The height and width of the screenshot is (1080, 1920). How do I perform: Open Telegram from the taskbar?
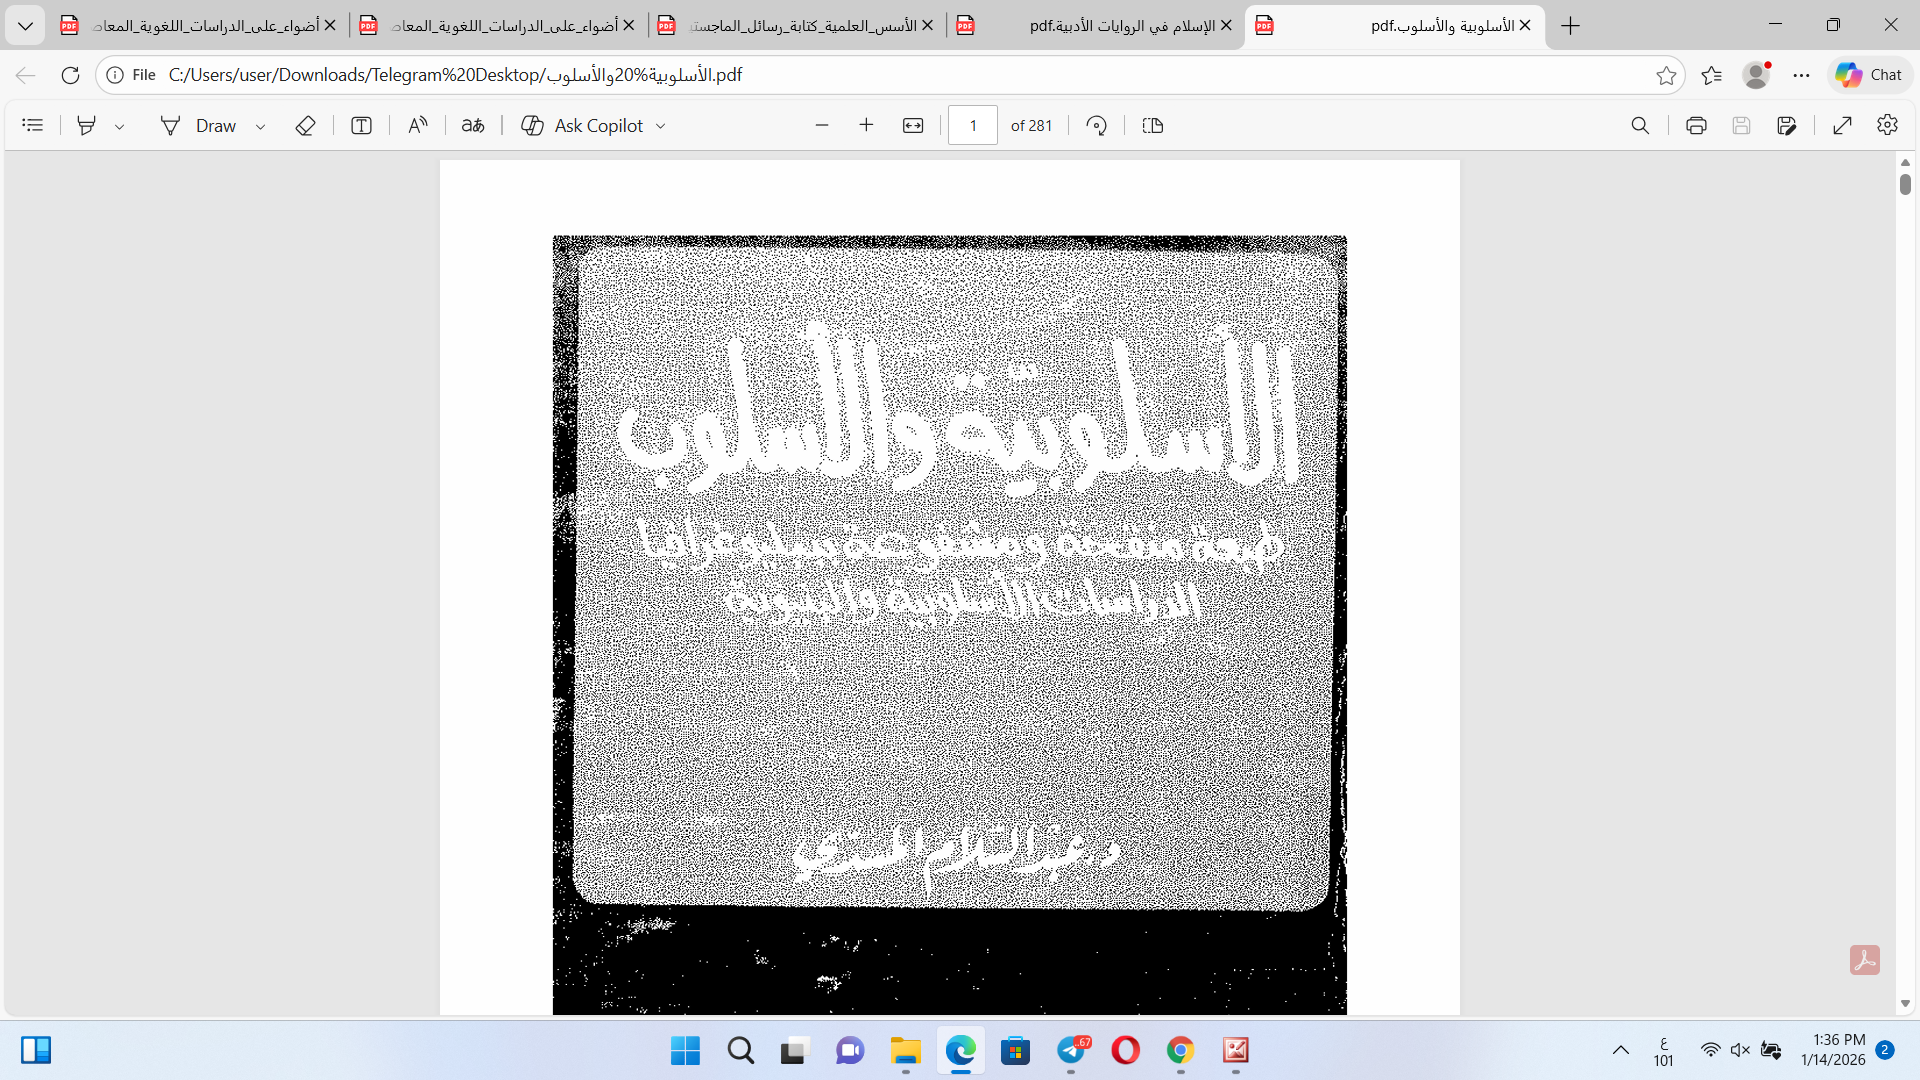click(x=1071, y=1050)
